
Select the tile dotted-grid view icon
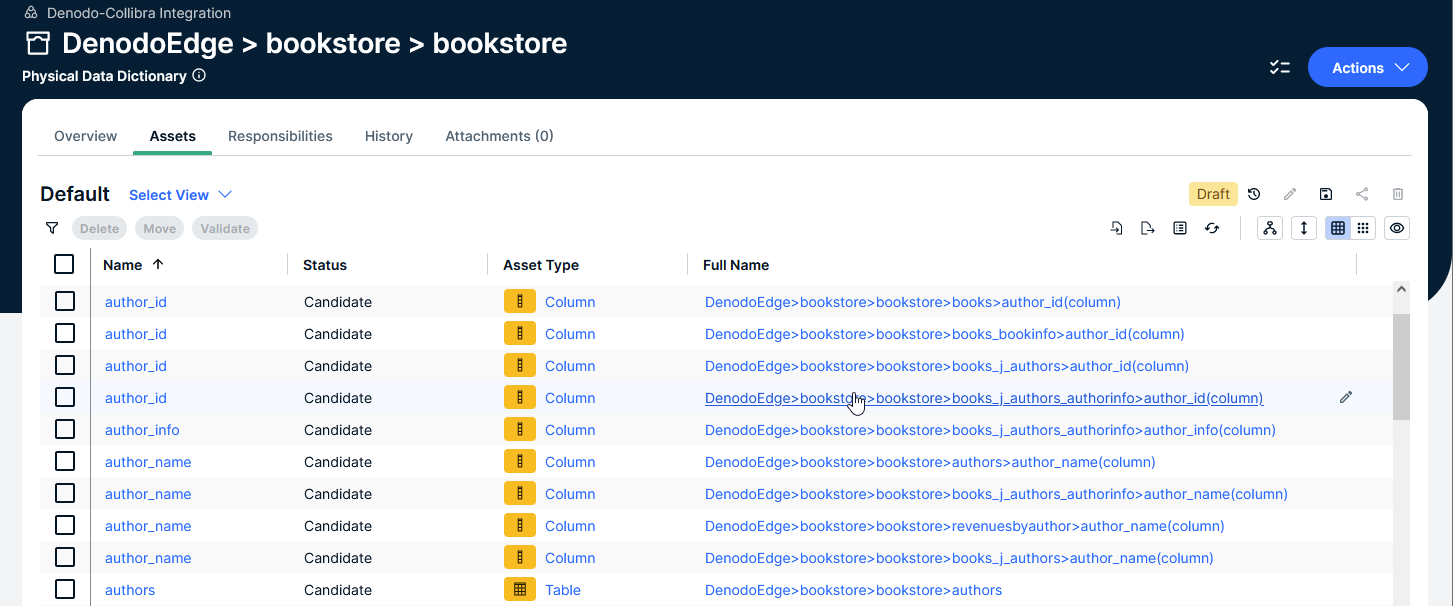[1362, 228]
